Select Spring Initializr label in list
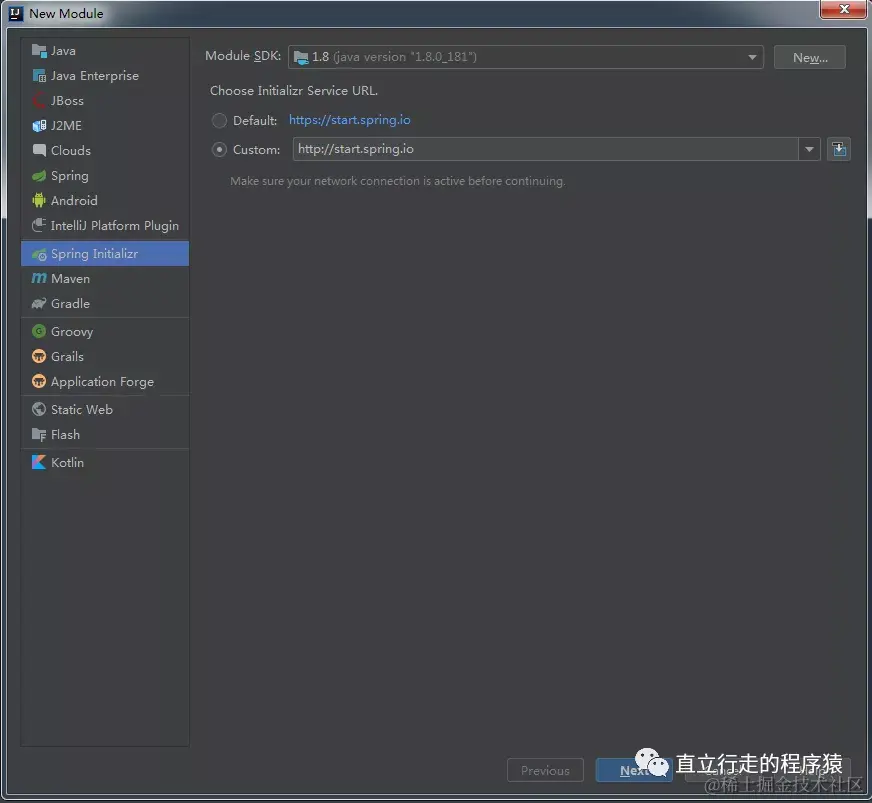 click(x=94, y=254)
